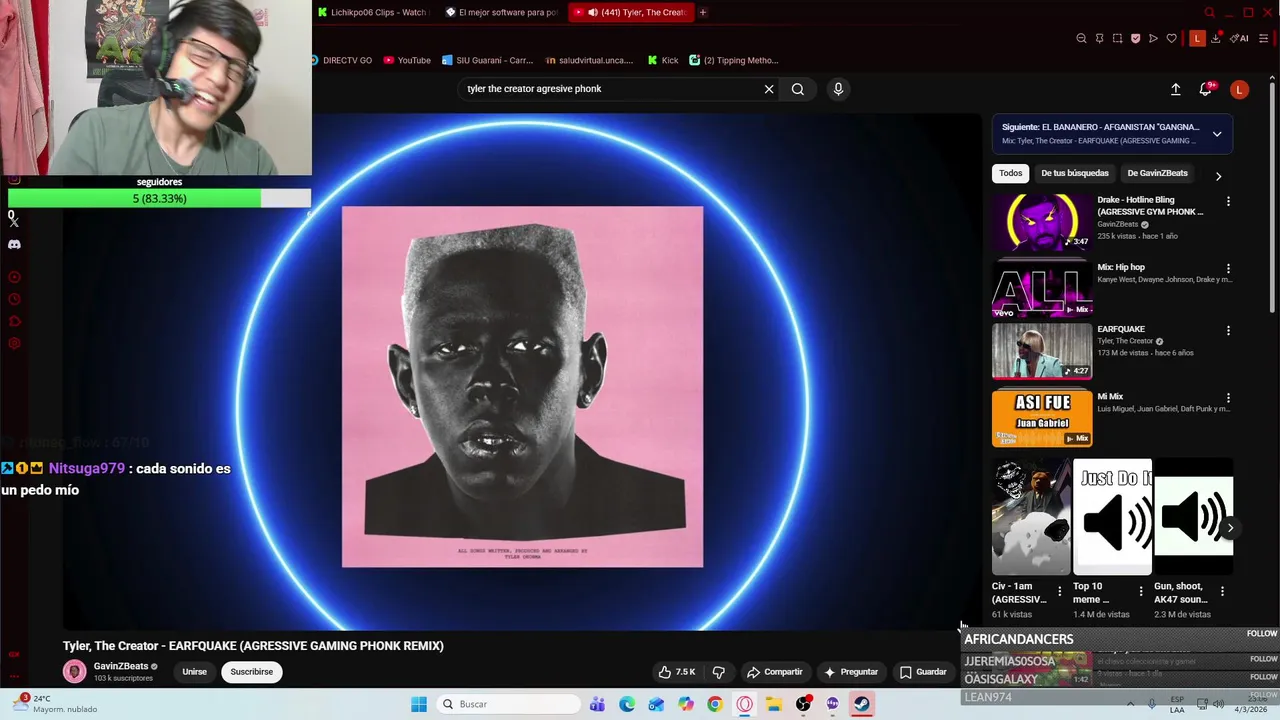Screen dimensions: 1280x720
Task: Open the GavinZBeats channel name link
Action: pos(120,666)
